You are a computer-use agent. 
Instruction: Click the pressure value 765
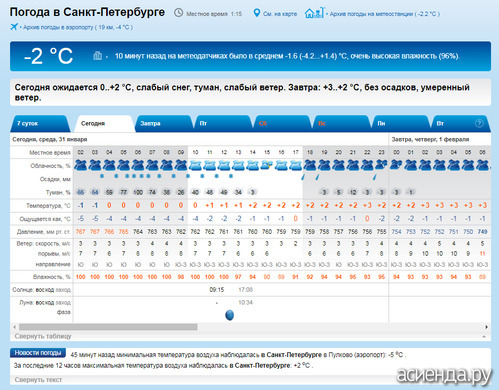[x=124, y=232]
